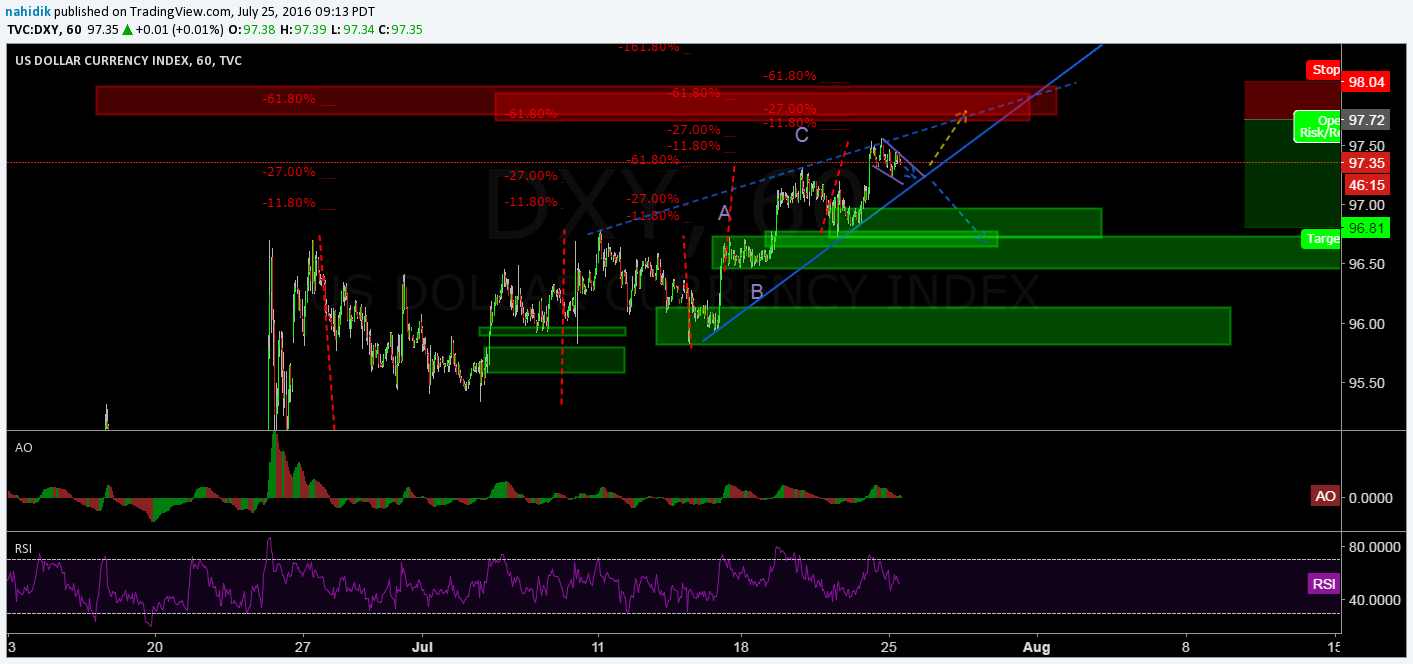Click the 96.00 price axis level

click(x=1367, y=324)
